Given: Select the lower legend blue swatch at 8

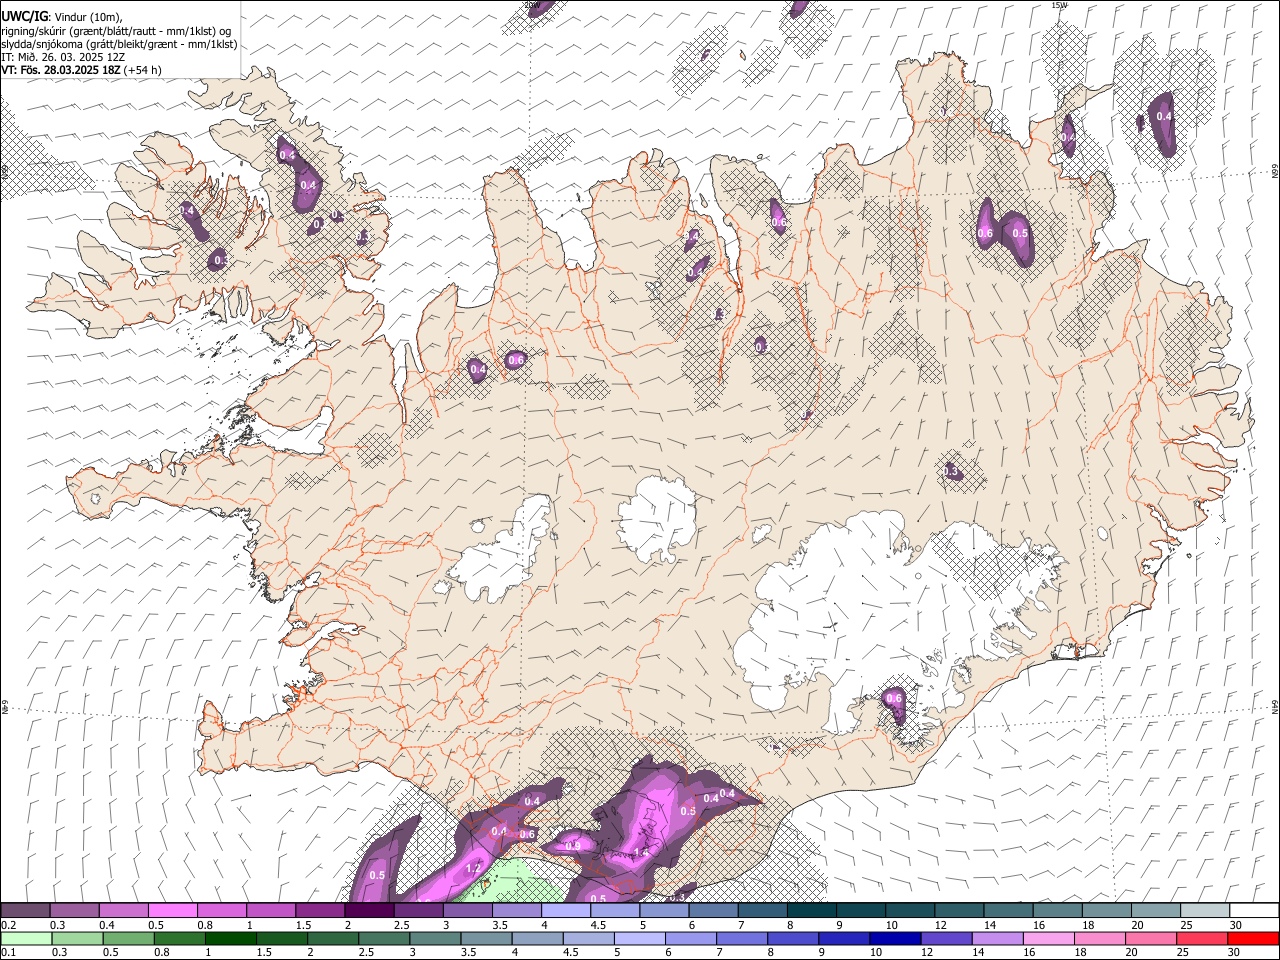Looking at the screenshot, I should (792, 939).
